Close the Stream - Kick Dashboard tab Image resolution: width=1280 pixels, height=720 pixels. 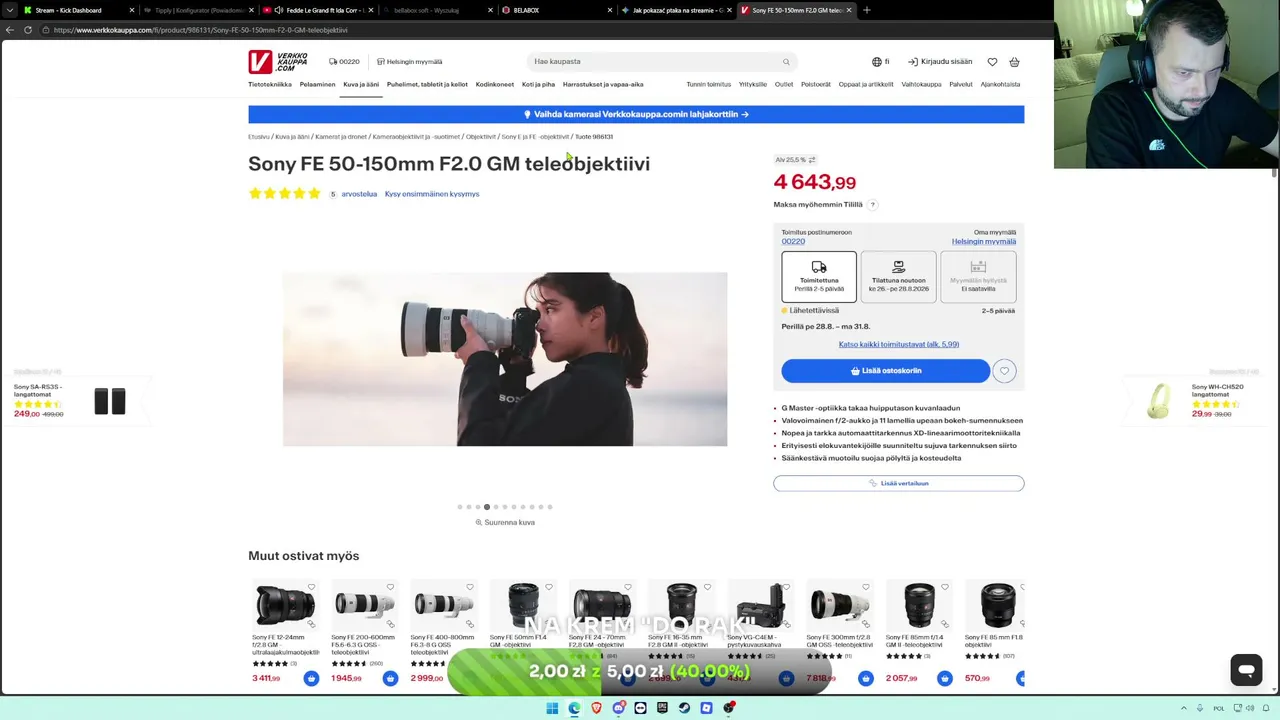tap(131, 10)
